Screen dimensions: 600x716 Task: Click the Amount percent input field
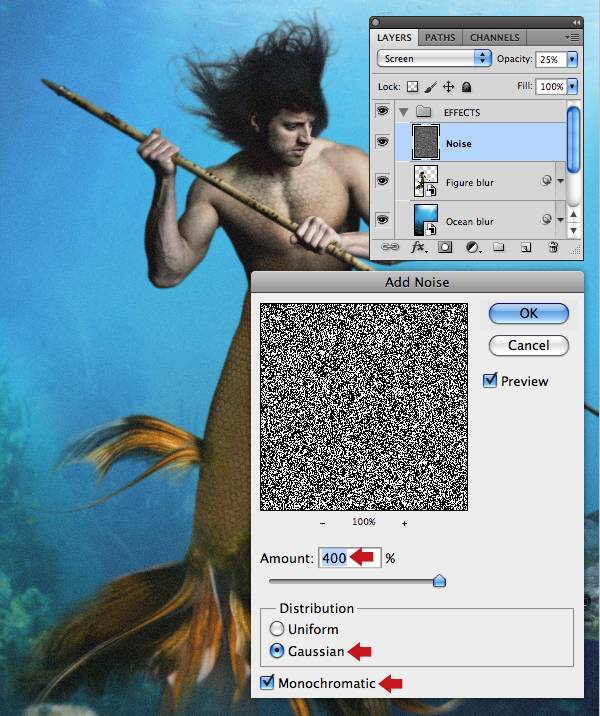[x=350, y=558]
